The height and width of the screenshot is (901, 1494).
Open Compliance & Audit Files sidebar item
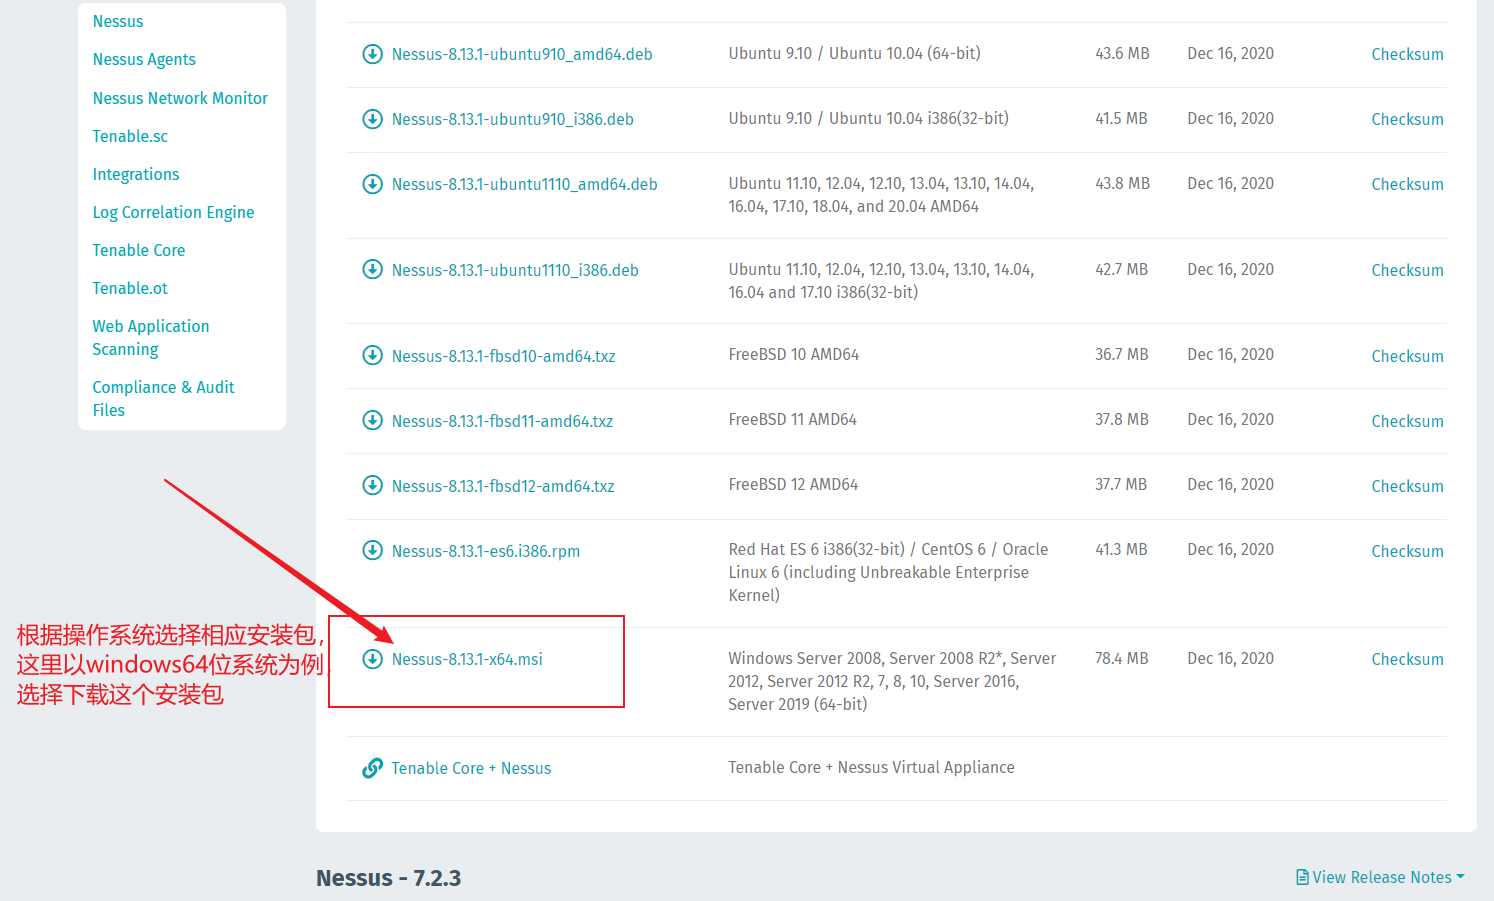(163, 398)
